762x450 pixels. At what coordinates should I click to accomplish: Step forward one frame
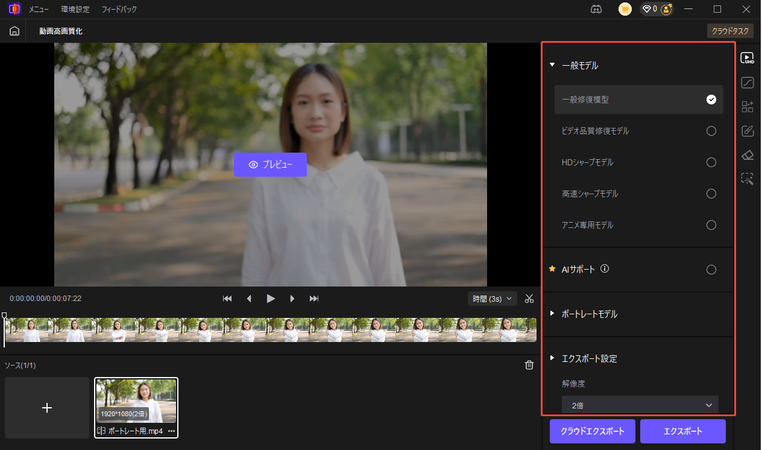(292, 299)
